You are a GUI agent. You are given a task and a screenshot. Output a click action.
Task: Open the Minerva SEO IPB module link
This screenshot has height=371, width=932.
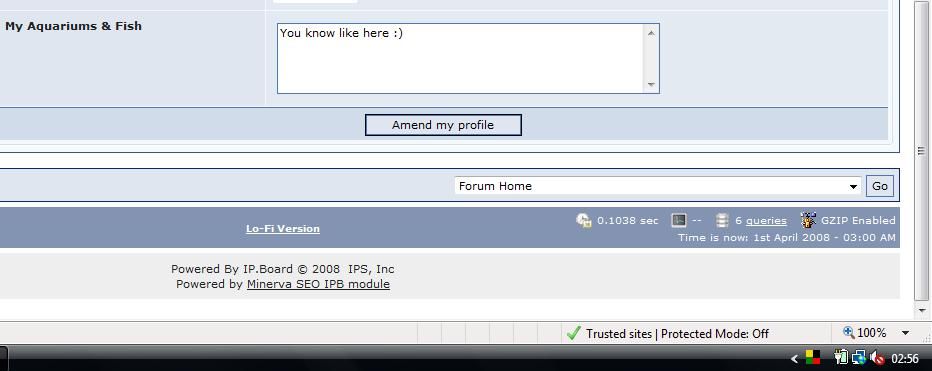318,284
